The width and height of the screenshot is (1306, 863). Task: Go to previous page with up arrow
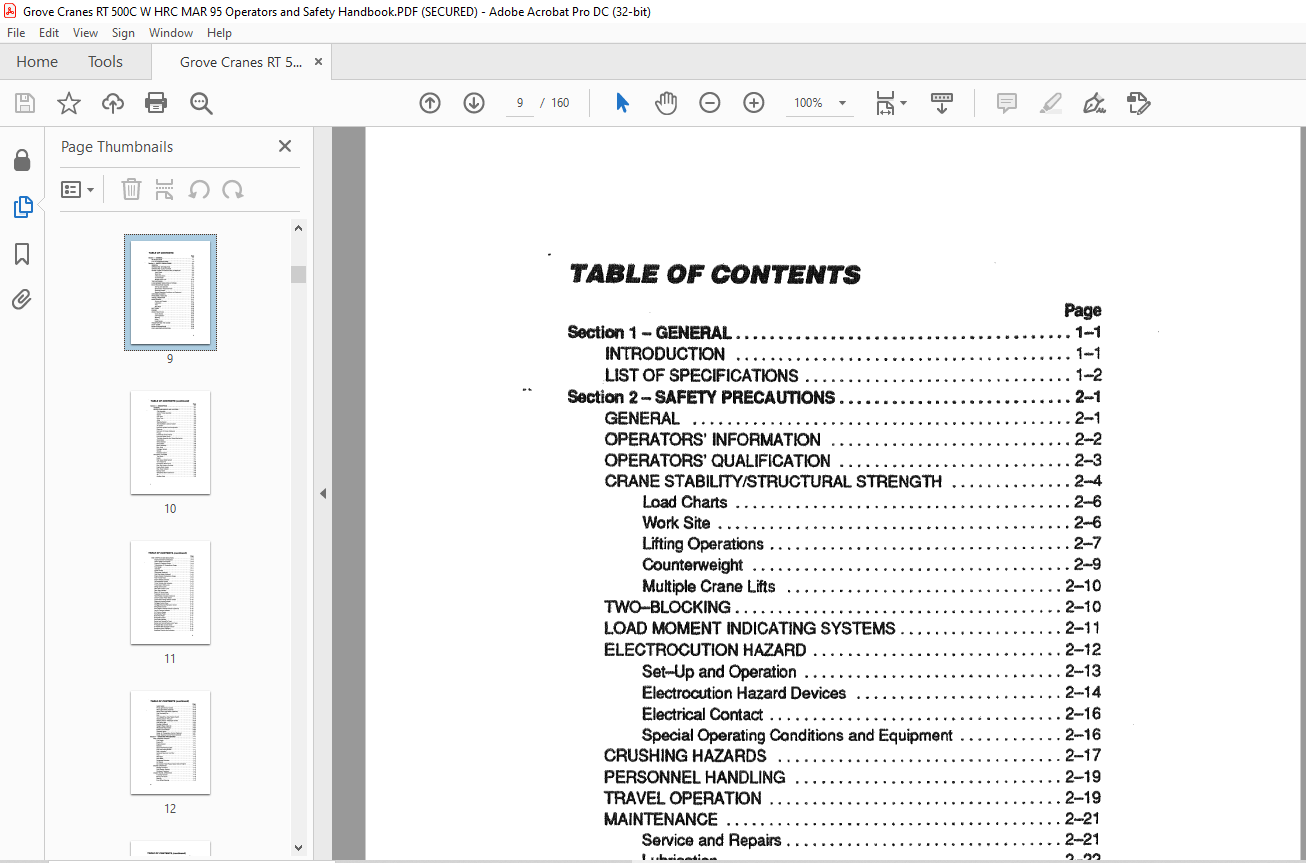(x=430, y=103)
